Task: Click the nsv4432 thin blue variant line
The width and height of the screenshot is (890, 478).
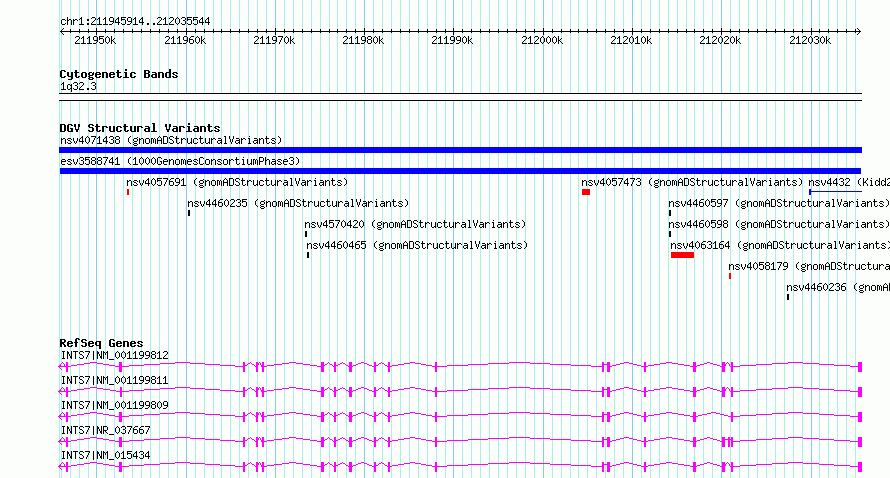Action: point(836,192)
